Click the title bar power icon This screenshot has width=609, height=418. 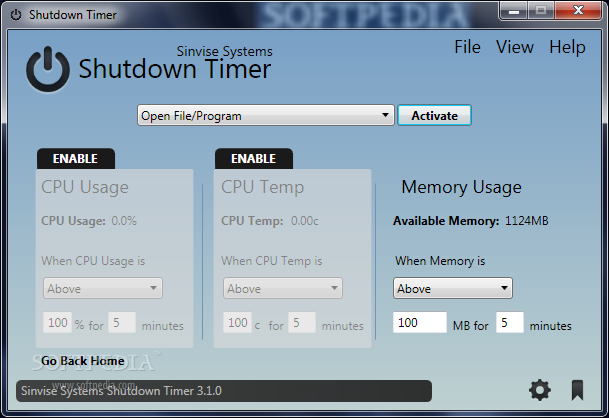16,15
